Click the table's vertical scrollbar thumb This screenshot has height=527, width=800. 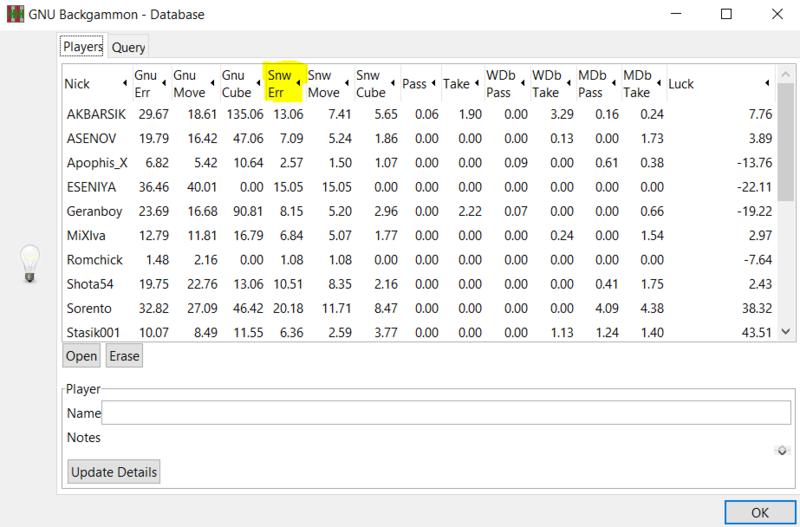tap(786, 143)
